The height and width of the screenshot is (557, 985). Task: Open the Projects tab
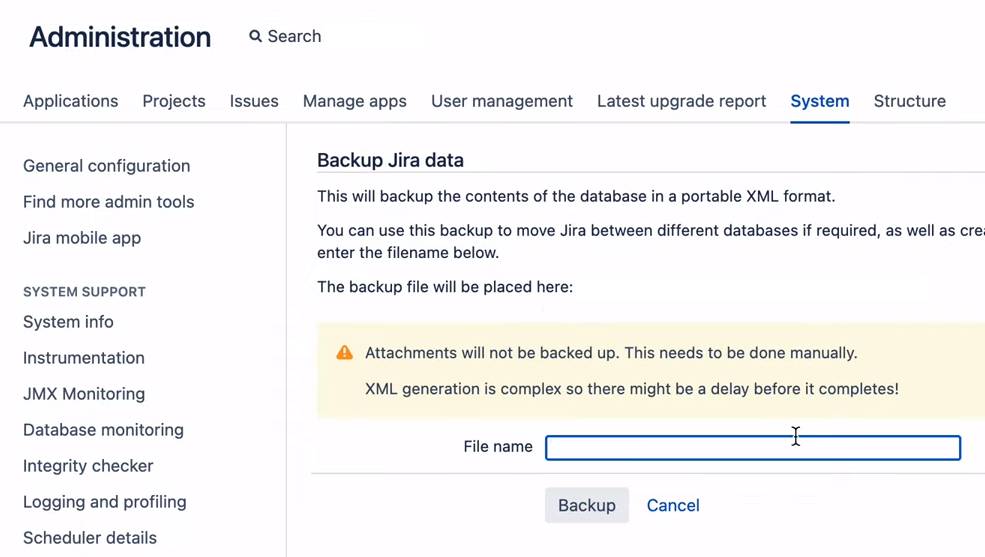click(174, 101)
